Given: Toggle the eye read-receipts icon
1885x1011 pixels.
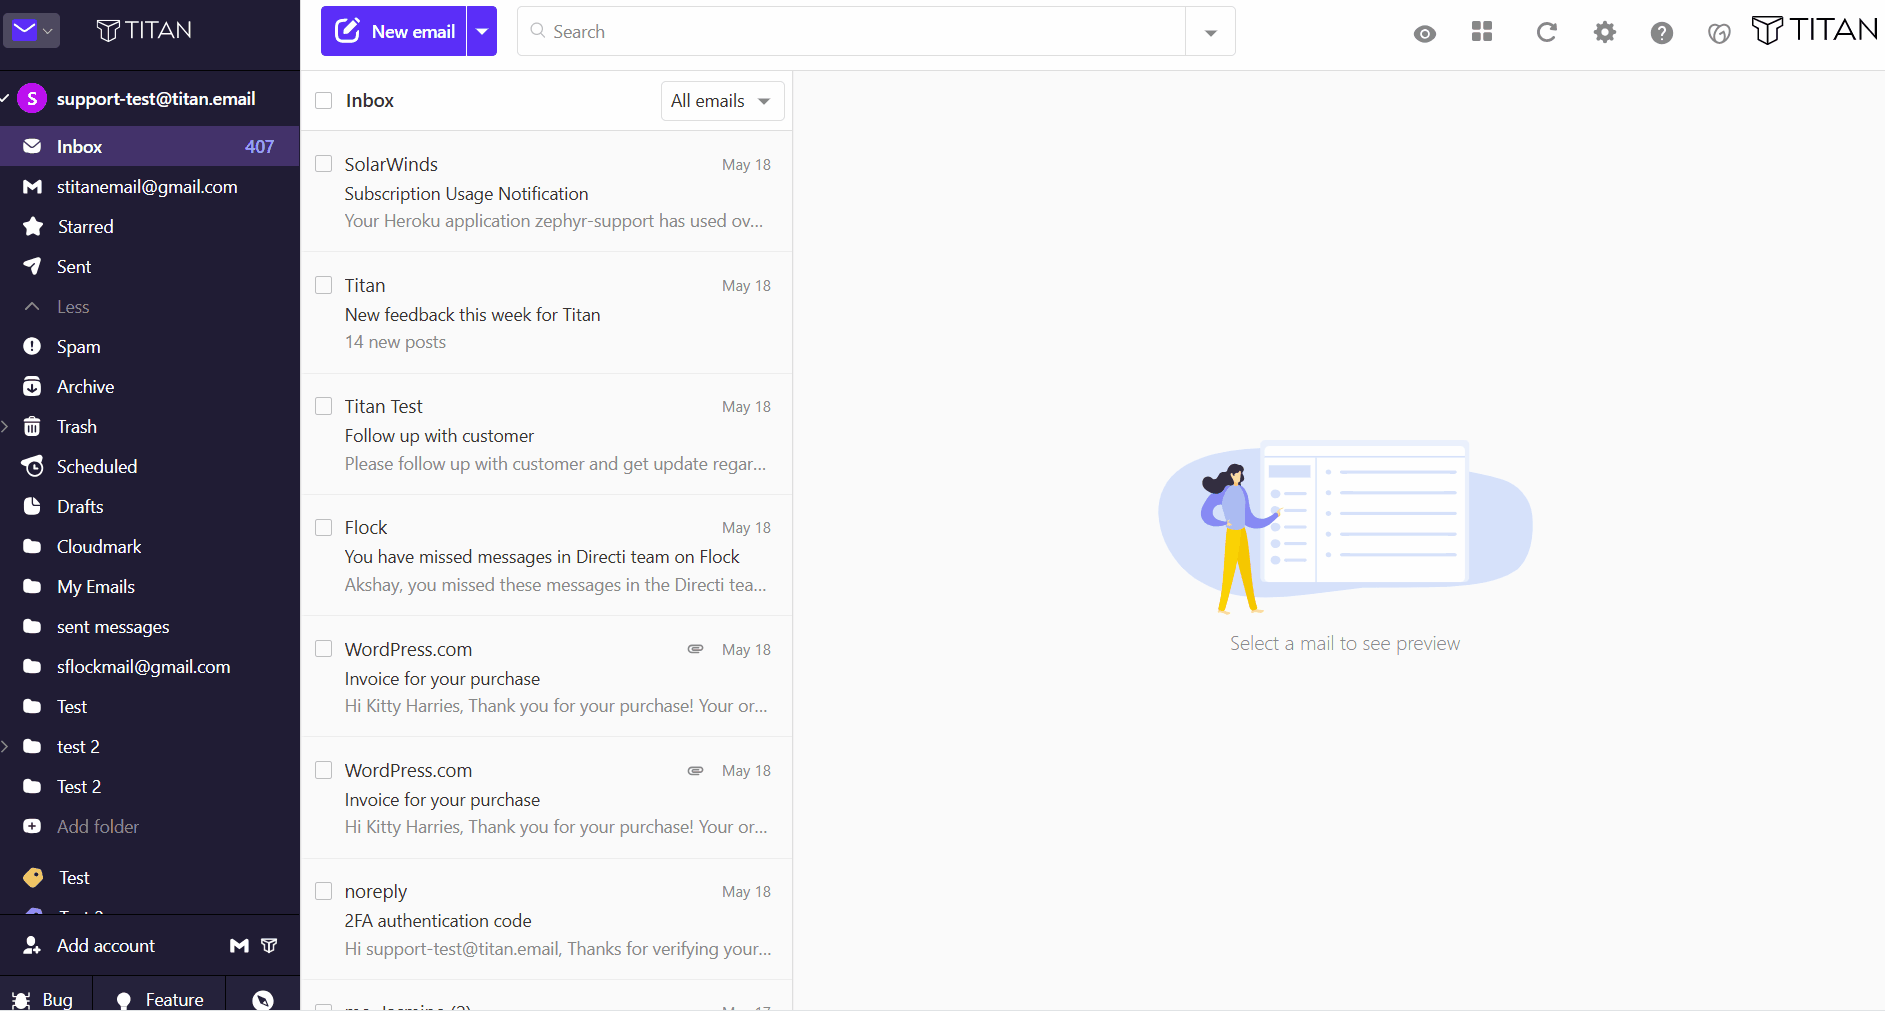Looking at the screenshot, I should tap(1425, 34).
